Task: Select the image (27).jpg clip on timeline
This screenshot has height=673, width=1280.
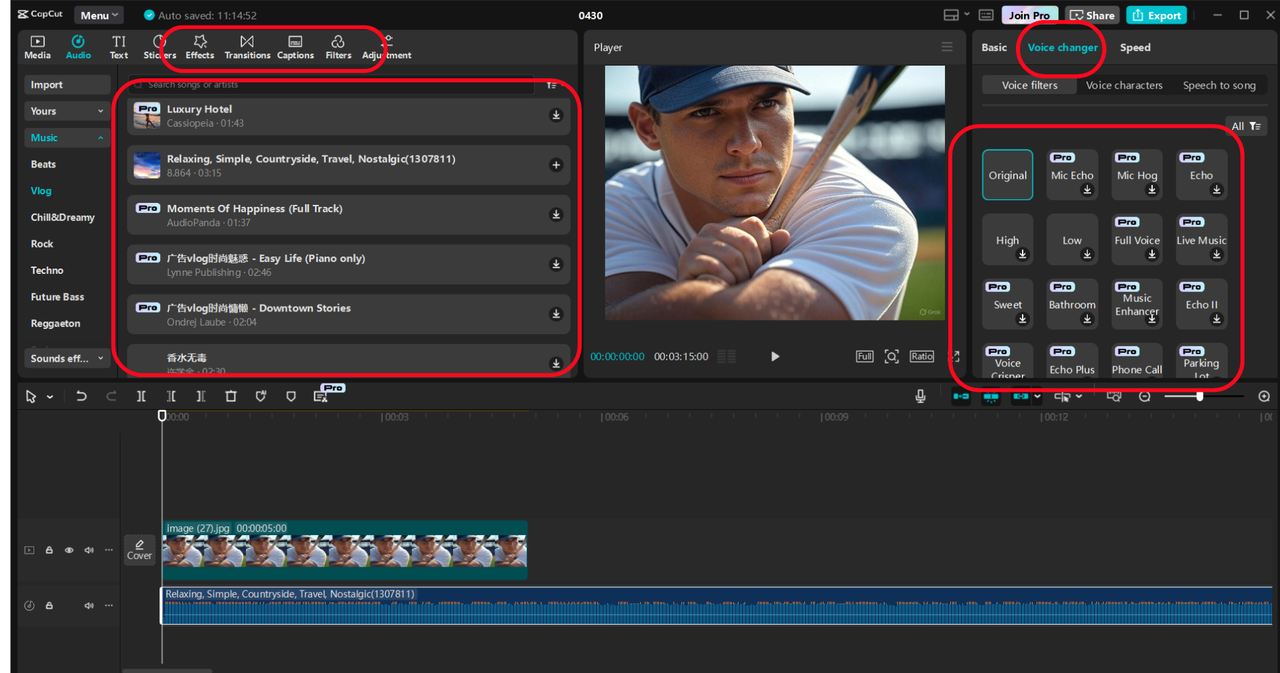Action: point(344,549)
